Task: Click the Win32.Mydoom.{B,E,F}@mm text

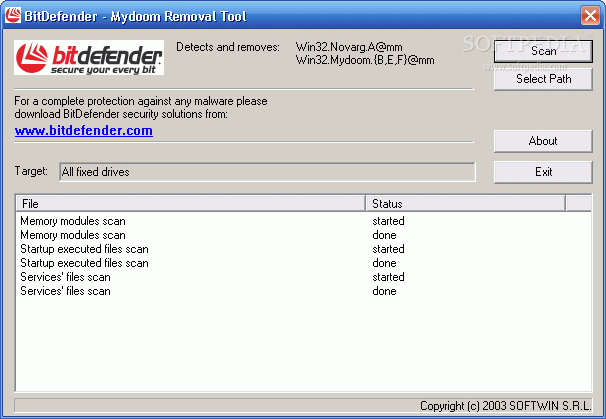Action: tap(365, 60)
